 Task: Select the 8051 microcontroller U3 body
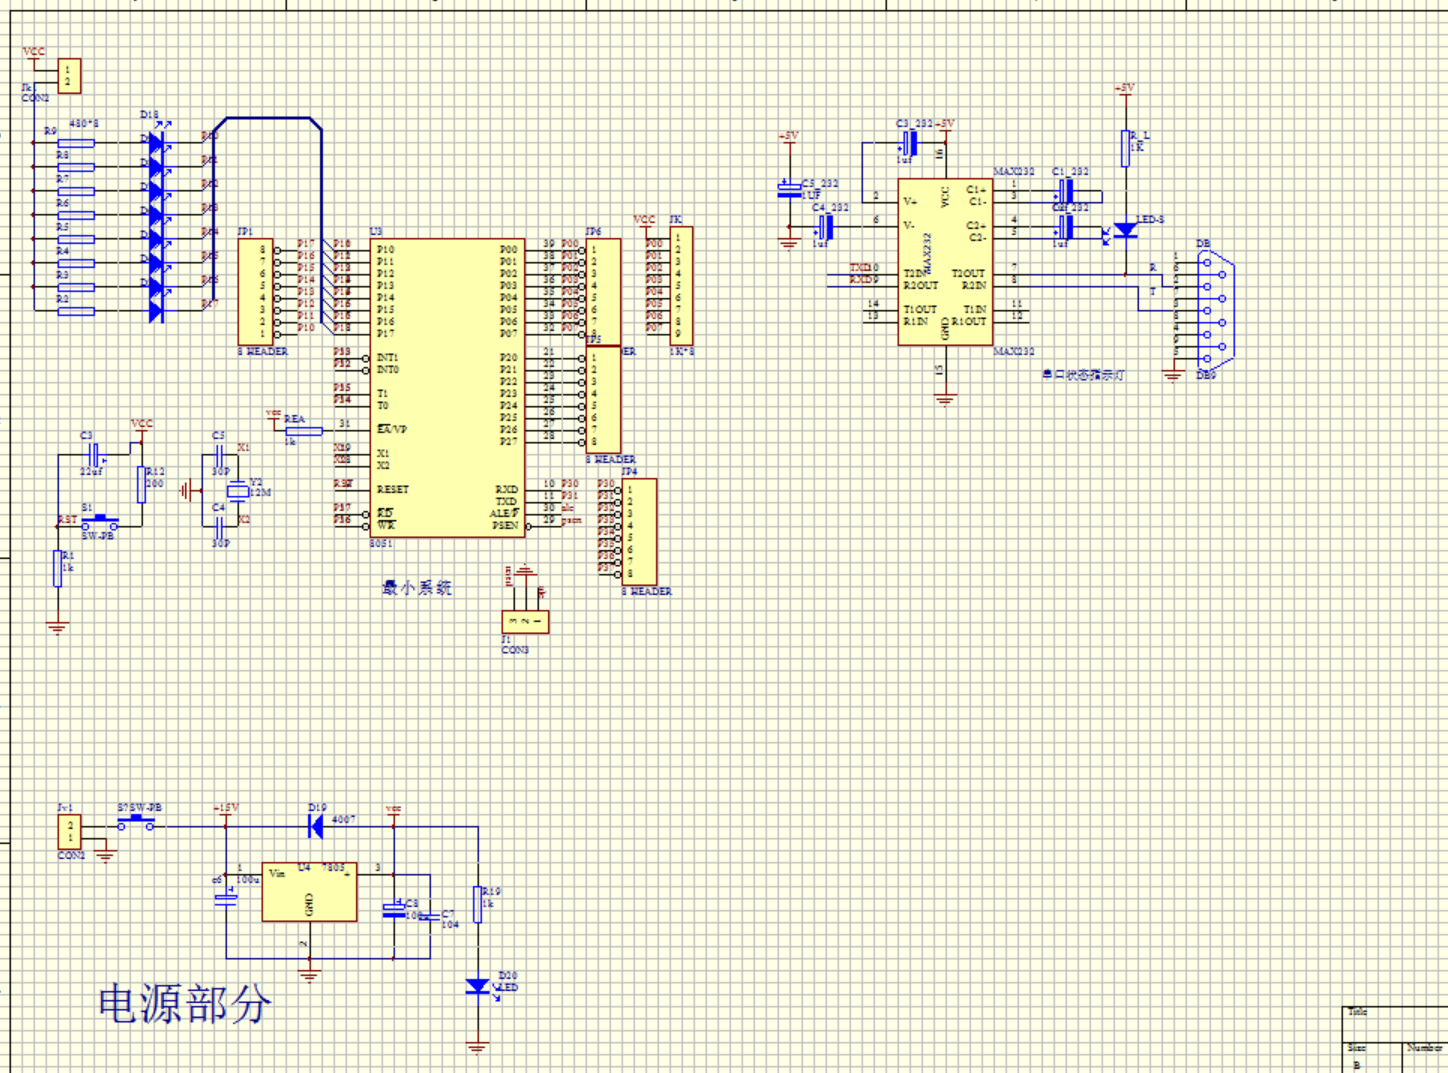pyautogui.click(x=447, y=388)
